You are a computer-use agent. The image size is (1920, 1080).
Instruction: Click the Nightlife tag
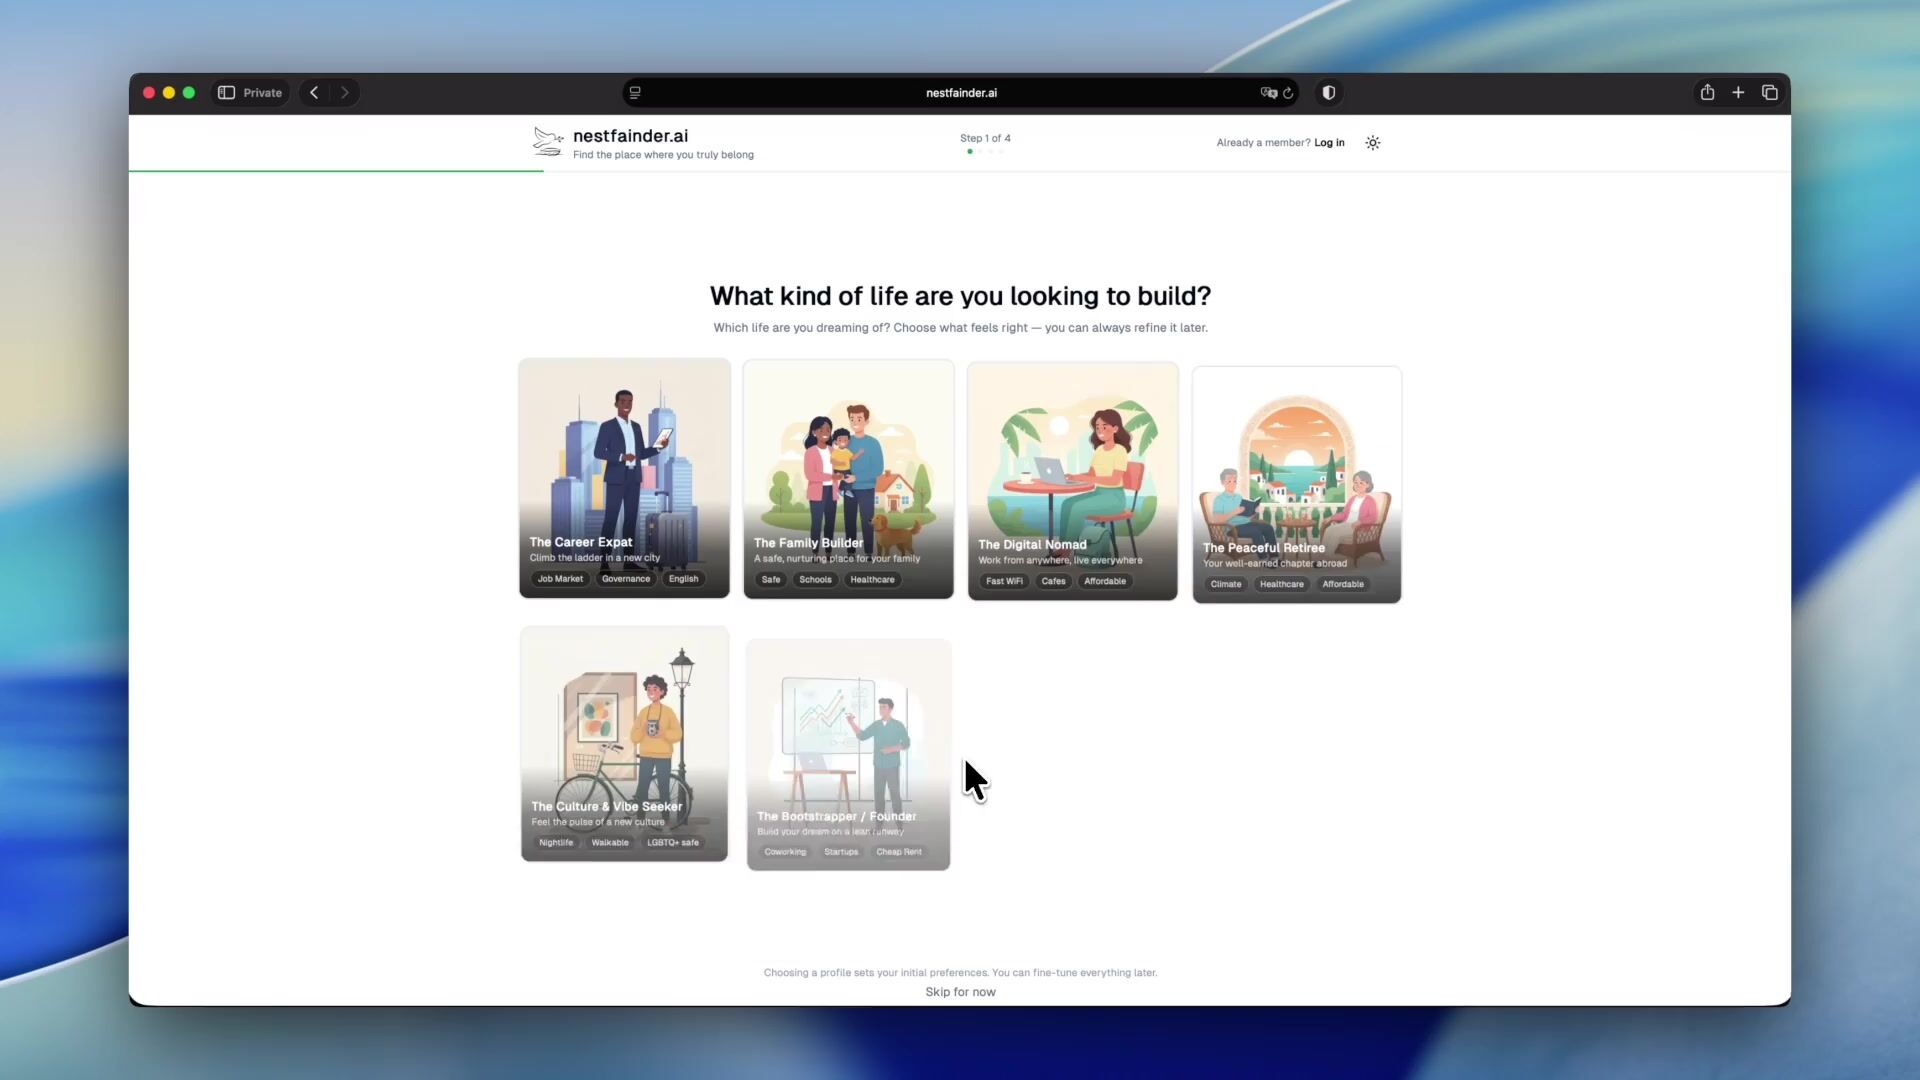(x=556, y=843)
